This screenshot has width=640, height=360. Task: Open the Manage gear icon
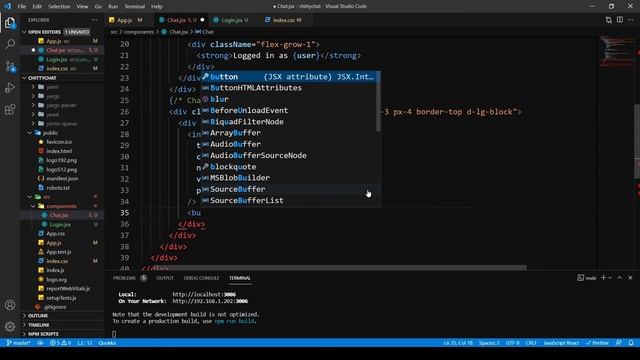[x=10, y=326]
